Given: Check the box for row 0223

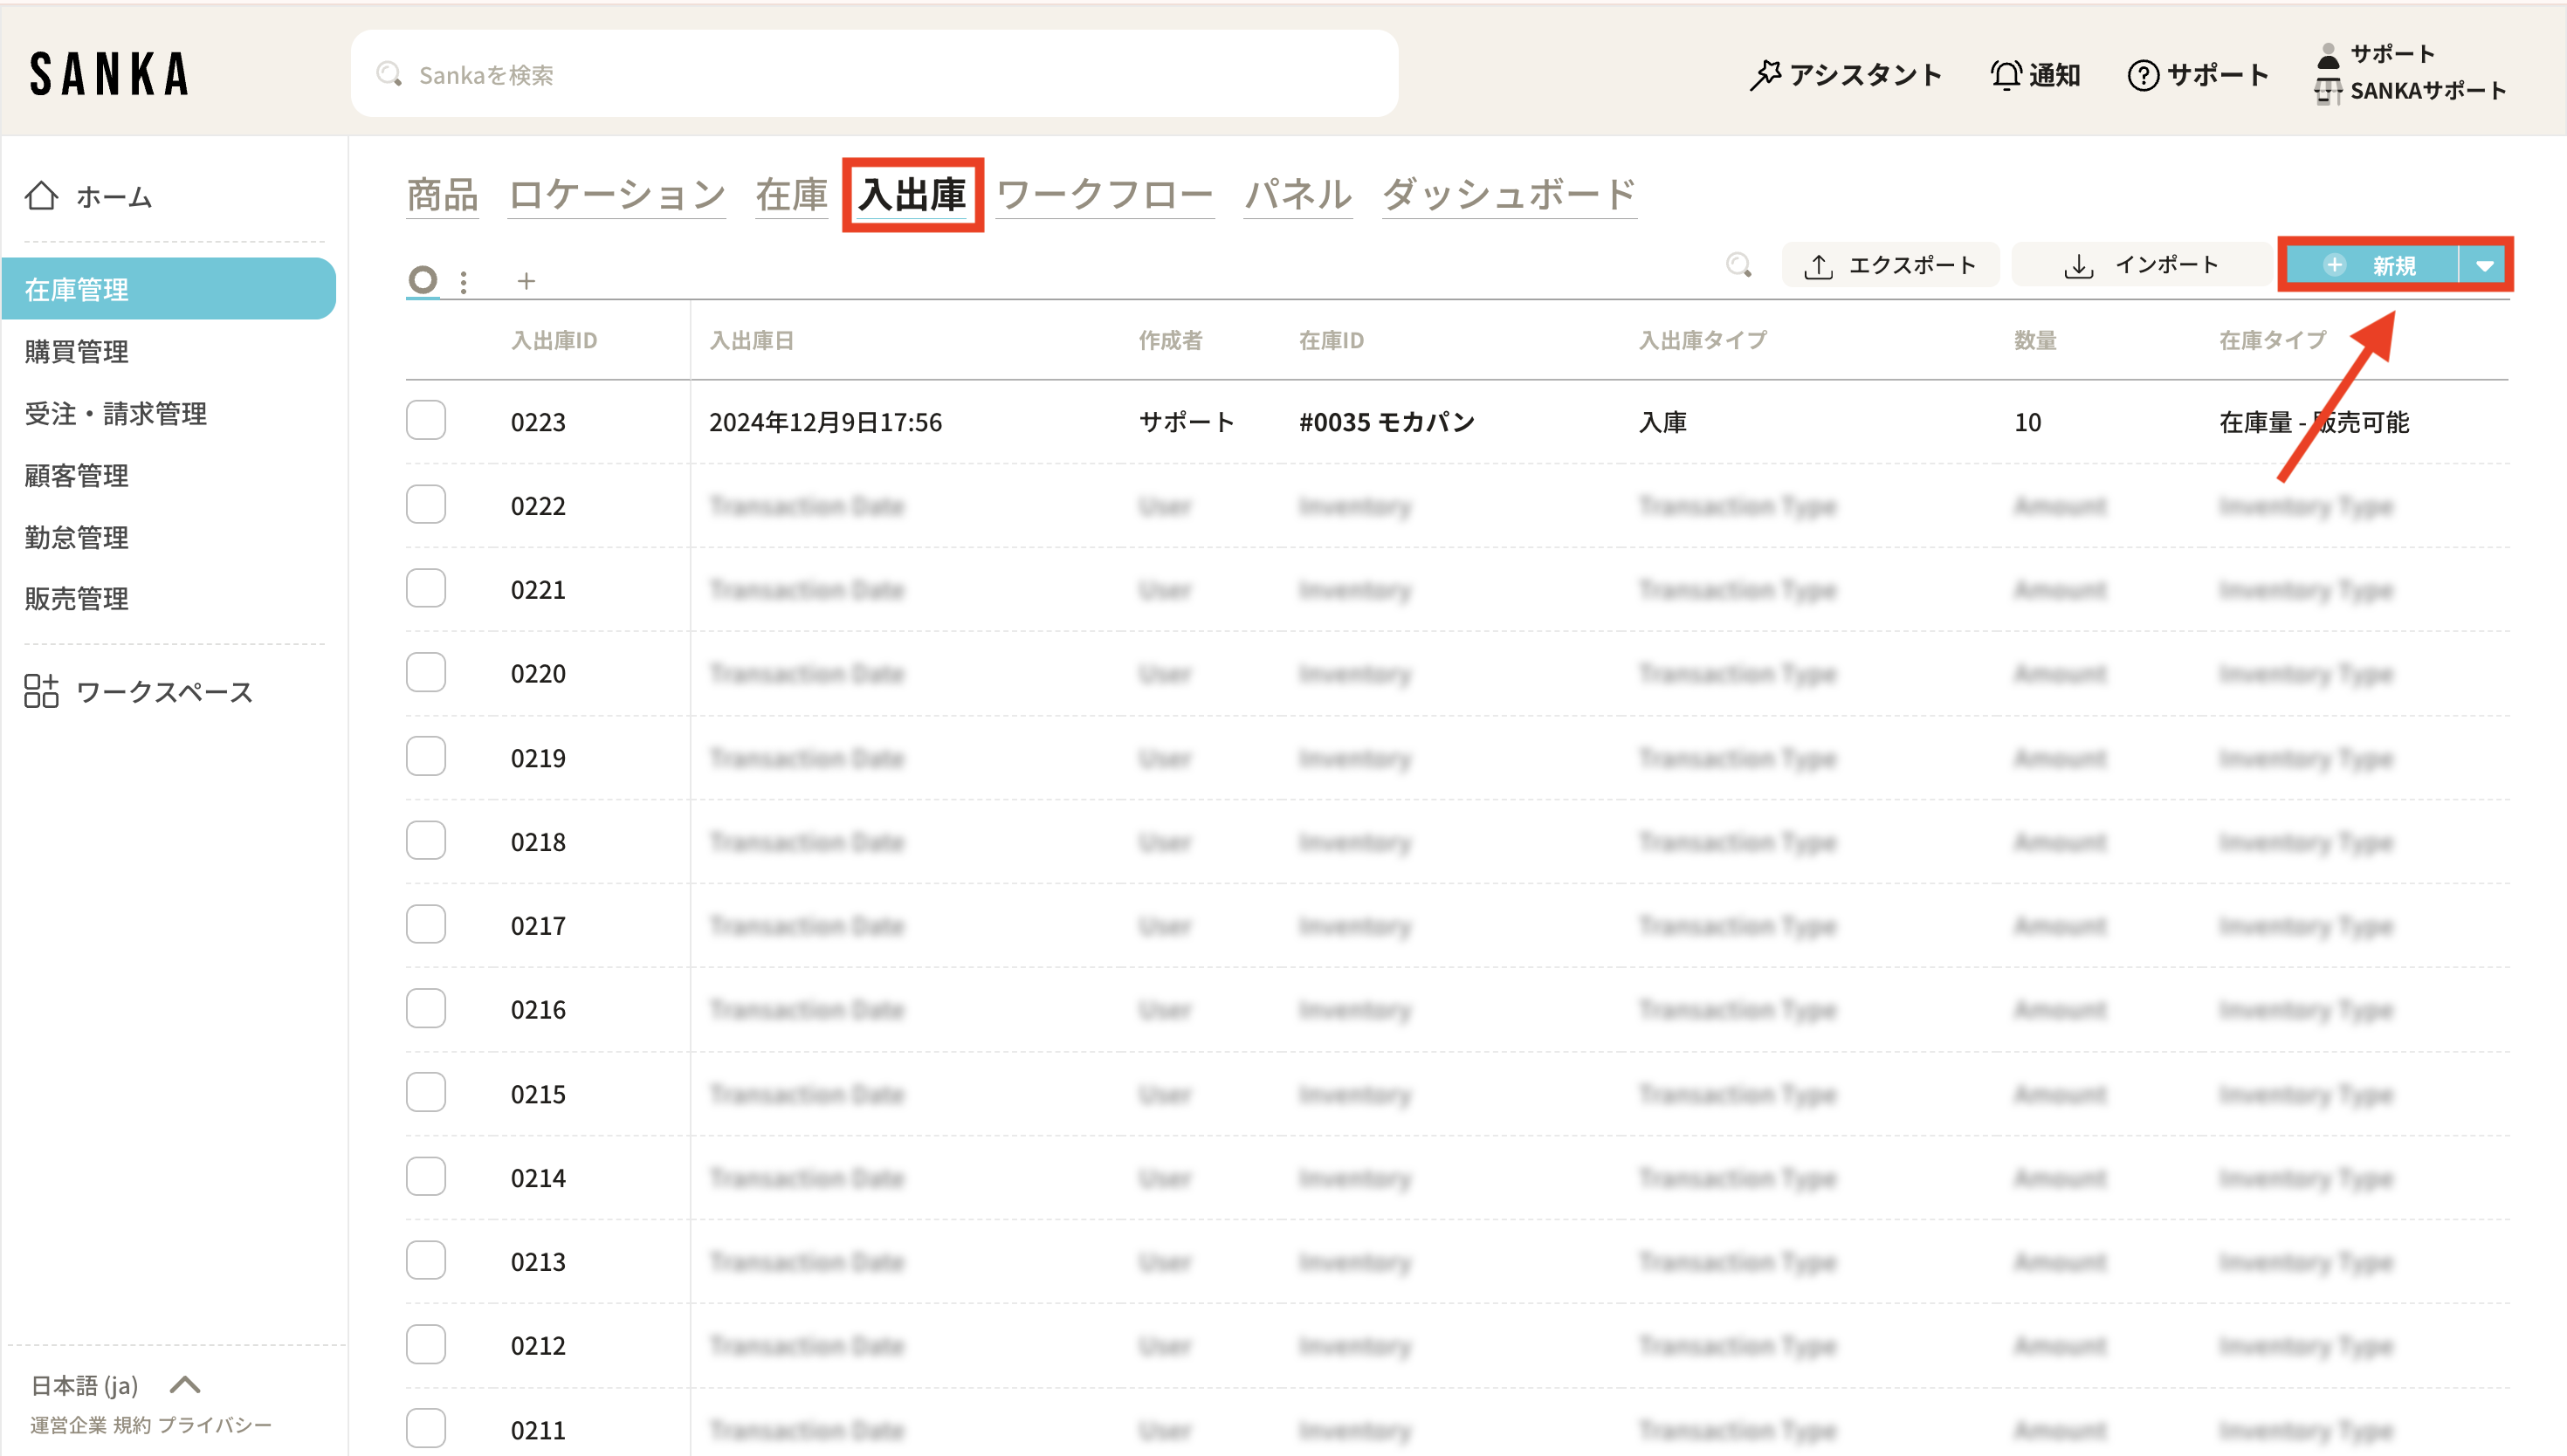Looking at the screenshot, I should [426, 421].
